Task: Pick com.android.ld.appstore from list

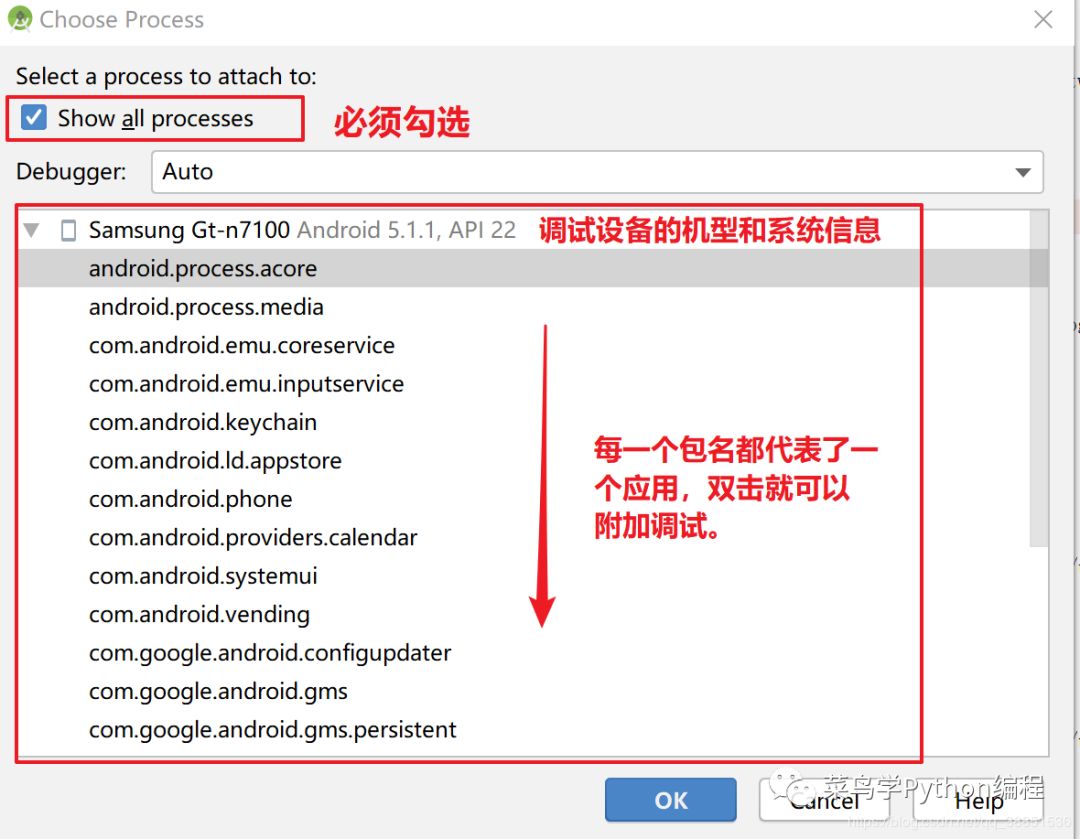Action: [x=523, y=460]
